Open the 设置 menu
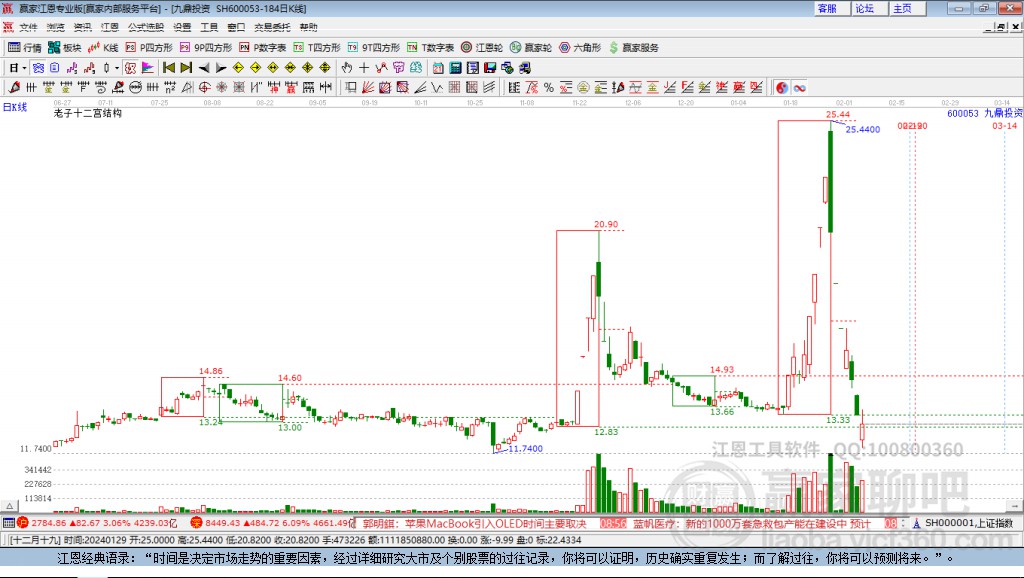This screenshot has height=578, width=1024. 182,27
